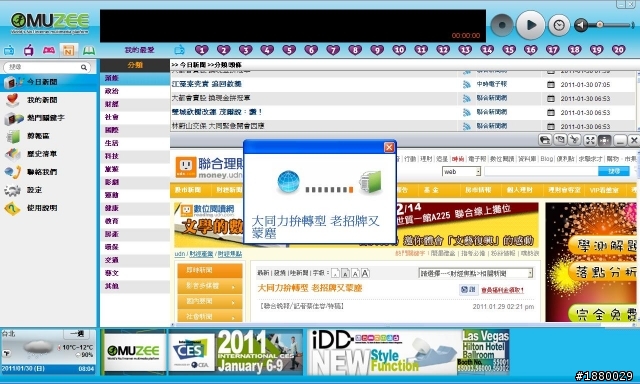This screenshot has height=384, width=640.
Task: Click the blue 搜尋 search button on webpage
Action: pos(613,171)
